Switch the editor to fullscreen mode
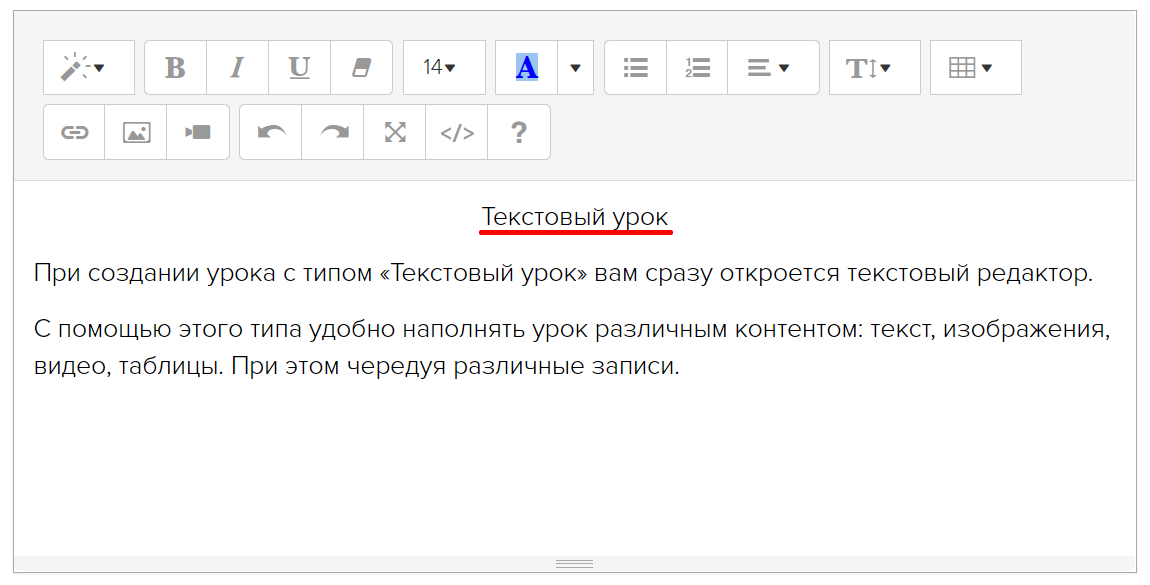The width and height of the screenshot is (1150, 585). [395, 132]
